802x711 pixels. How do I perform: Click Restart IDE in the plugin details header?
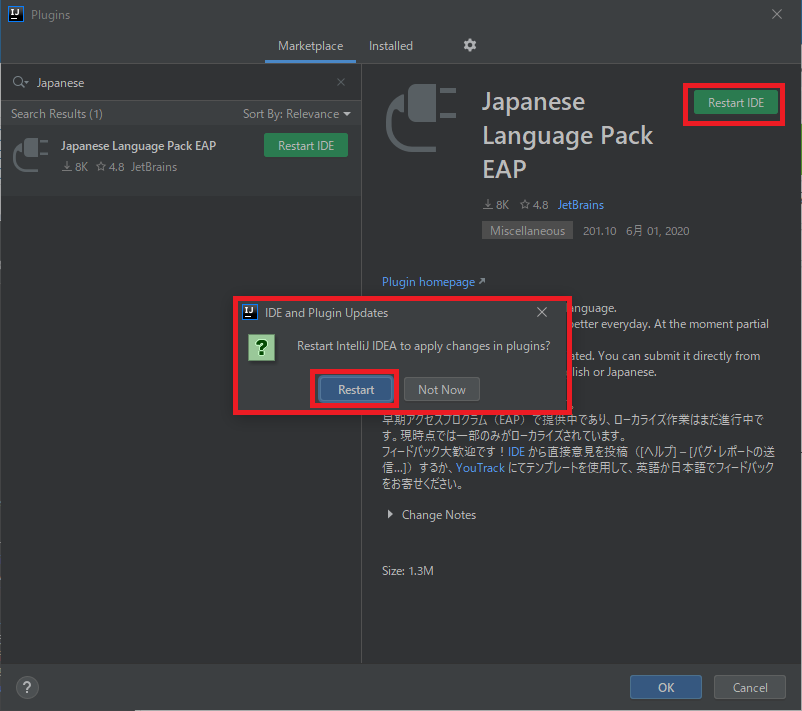tap(736, 103)
